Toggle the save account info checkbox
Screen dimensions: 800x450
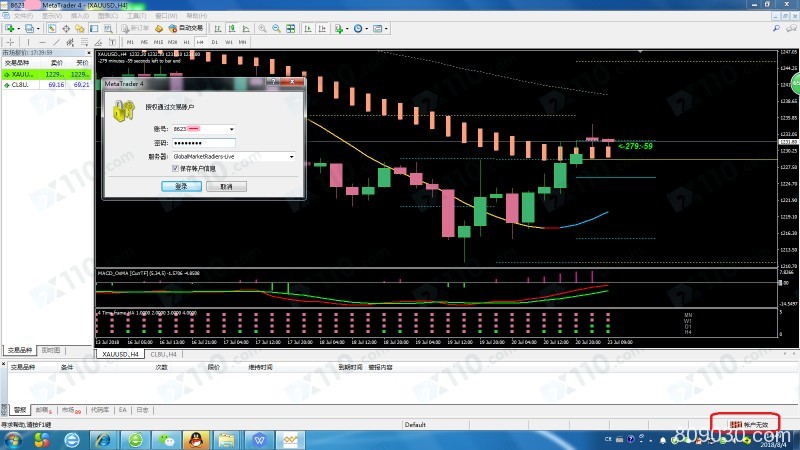click(175, 168)
